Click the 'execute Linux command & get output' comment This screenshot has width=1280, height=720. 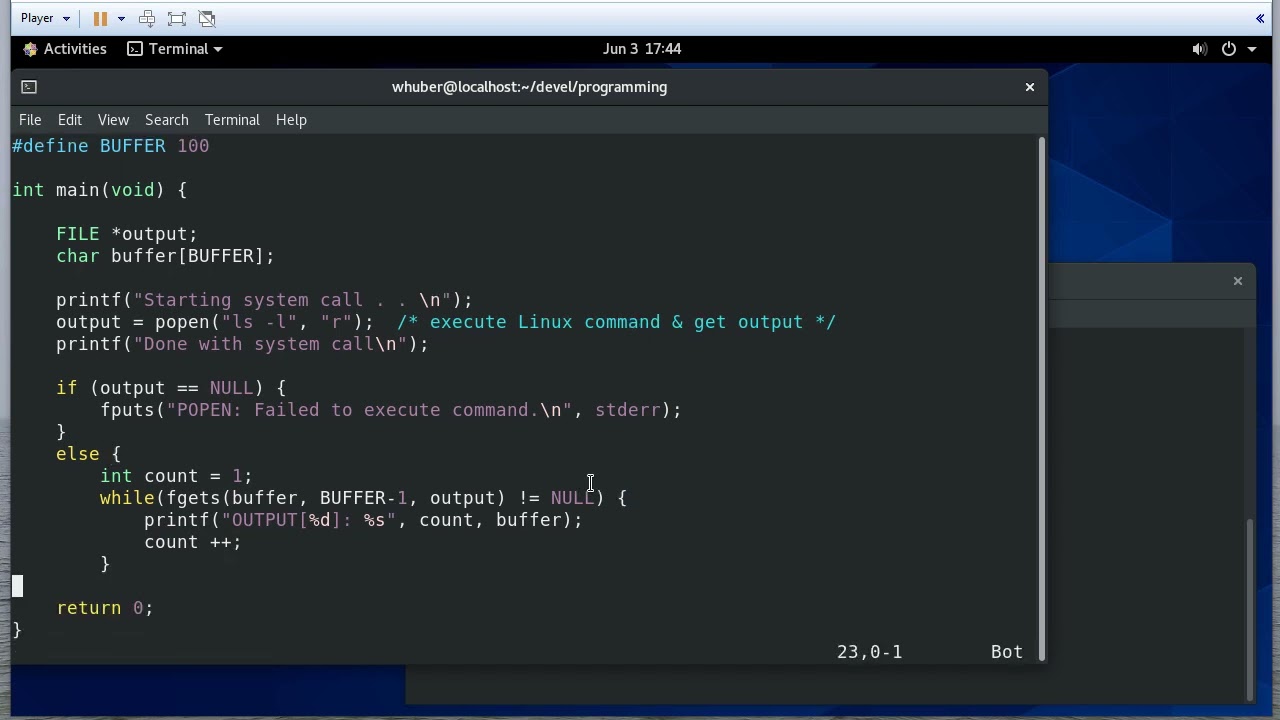tap(616, 322)
